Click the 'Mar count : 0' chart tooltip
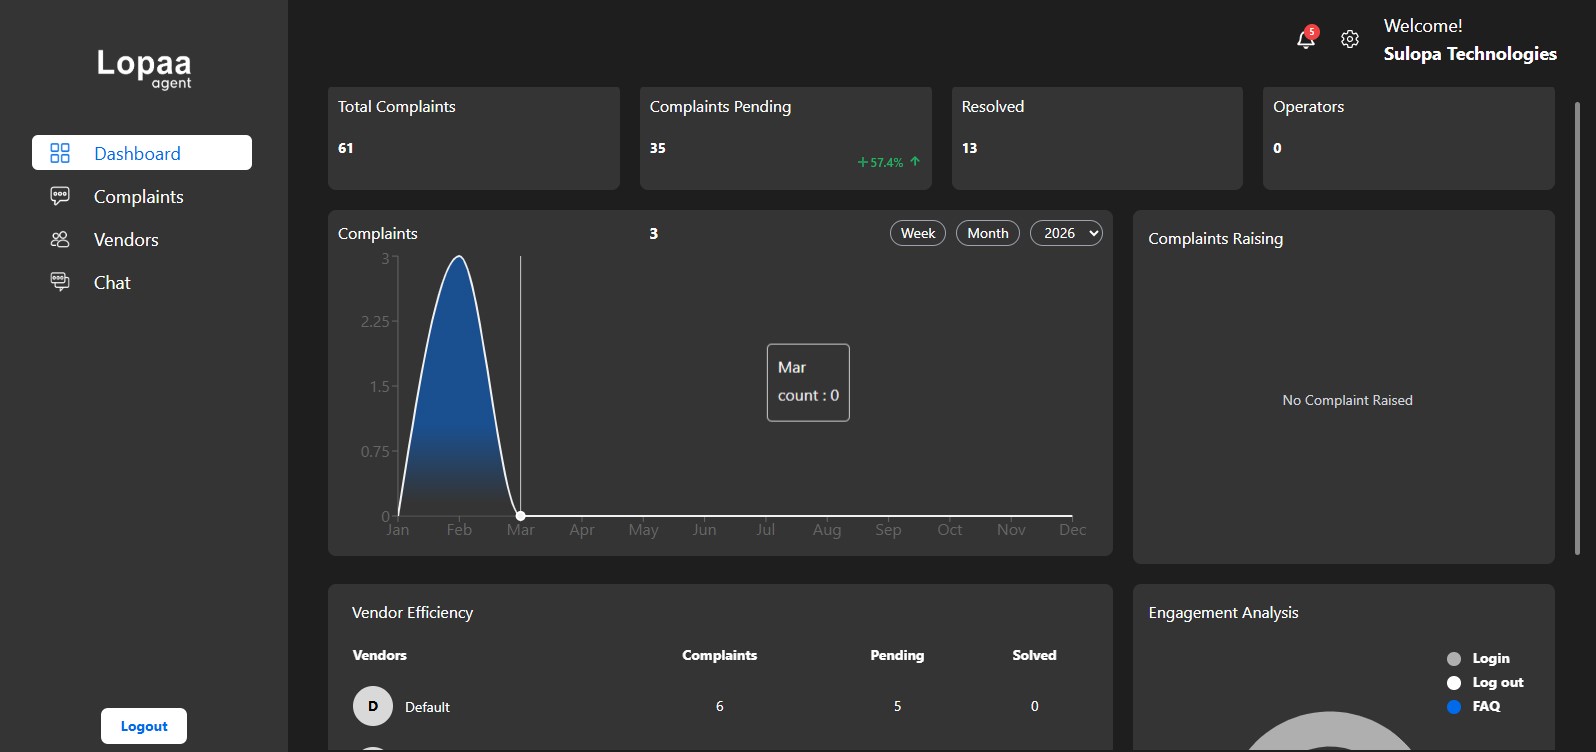Screen dimensions: 1596x752 pyautogui.click(x=808, y=382)
